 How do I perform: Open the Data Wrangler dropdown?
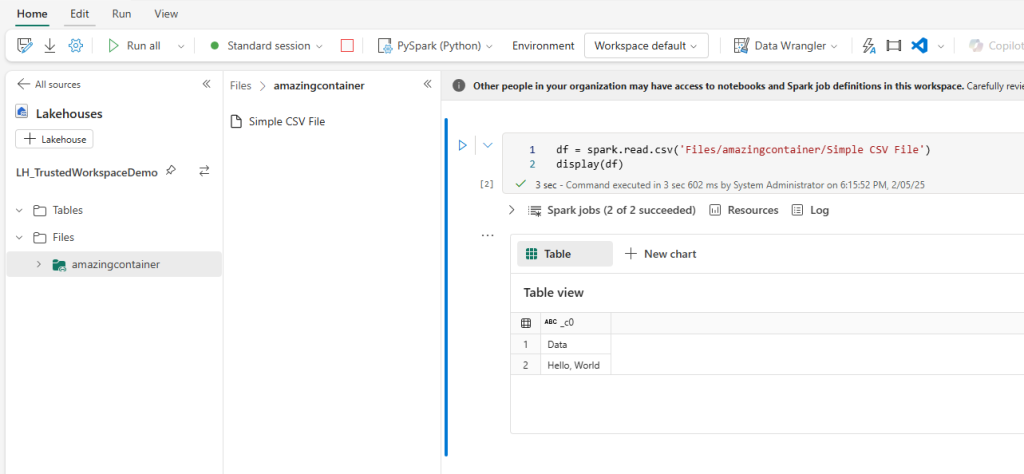coord(786,46)
